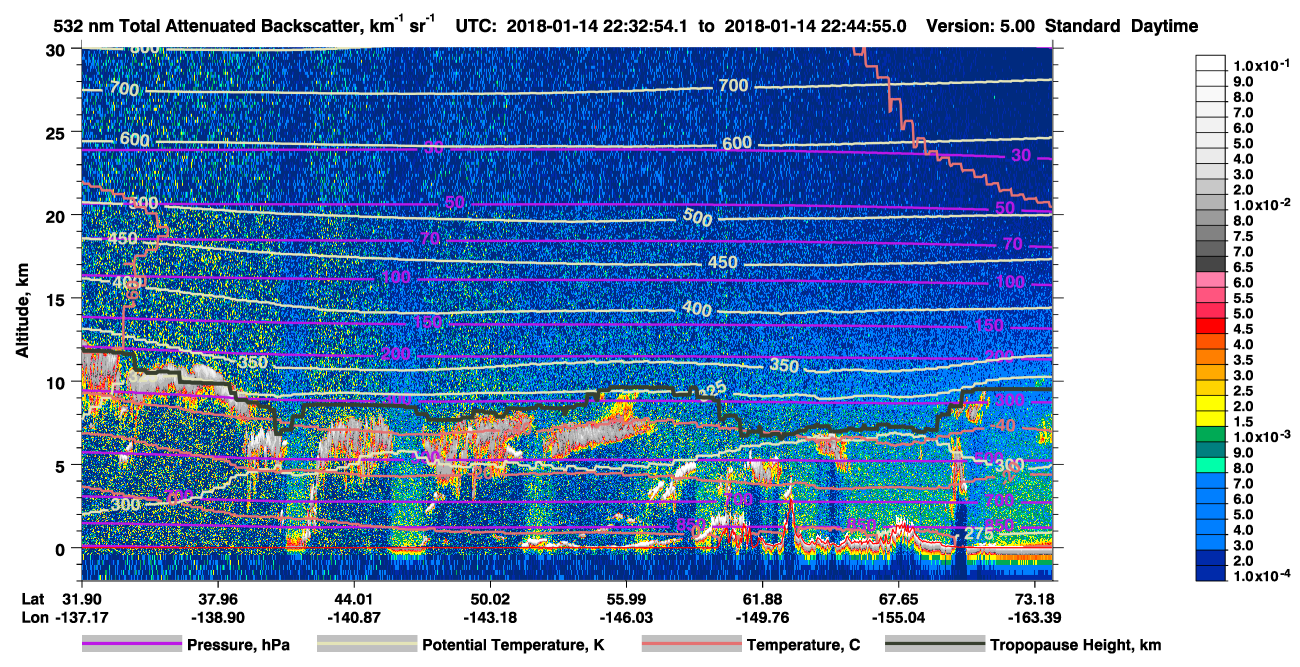Click dark Tropopause Height legend line sample
The width and height of the screenshot is (1300, 667).
click(935, 645)
